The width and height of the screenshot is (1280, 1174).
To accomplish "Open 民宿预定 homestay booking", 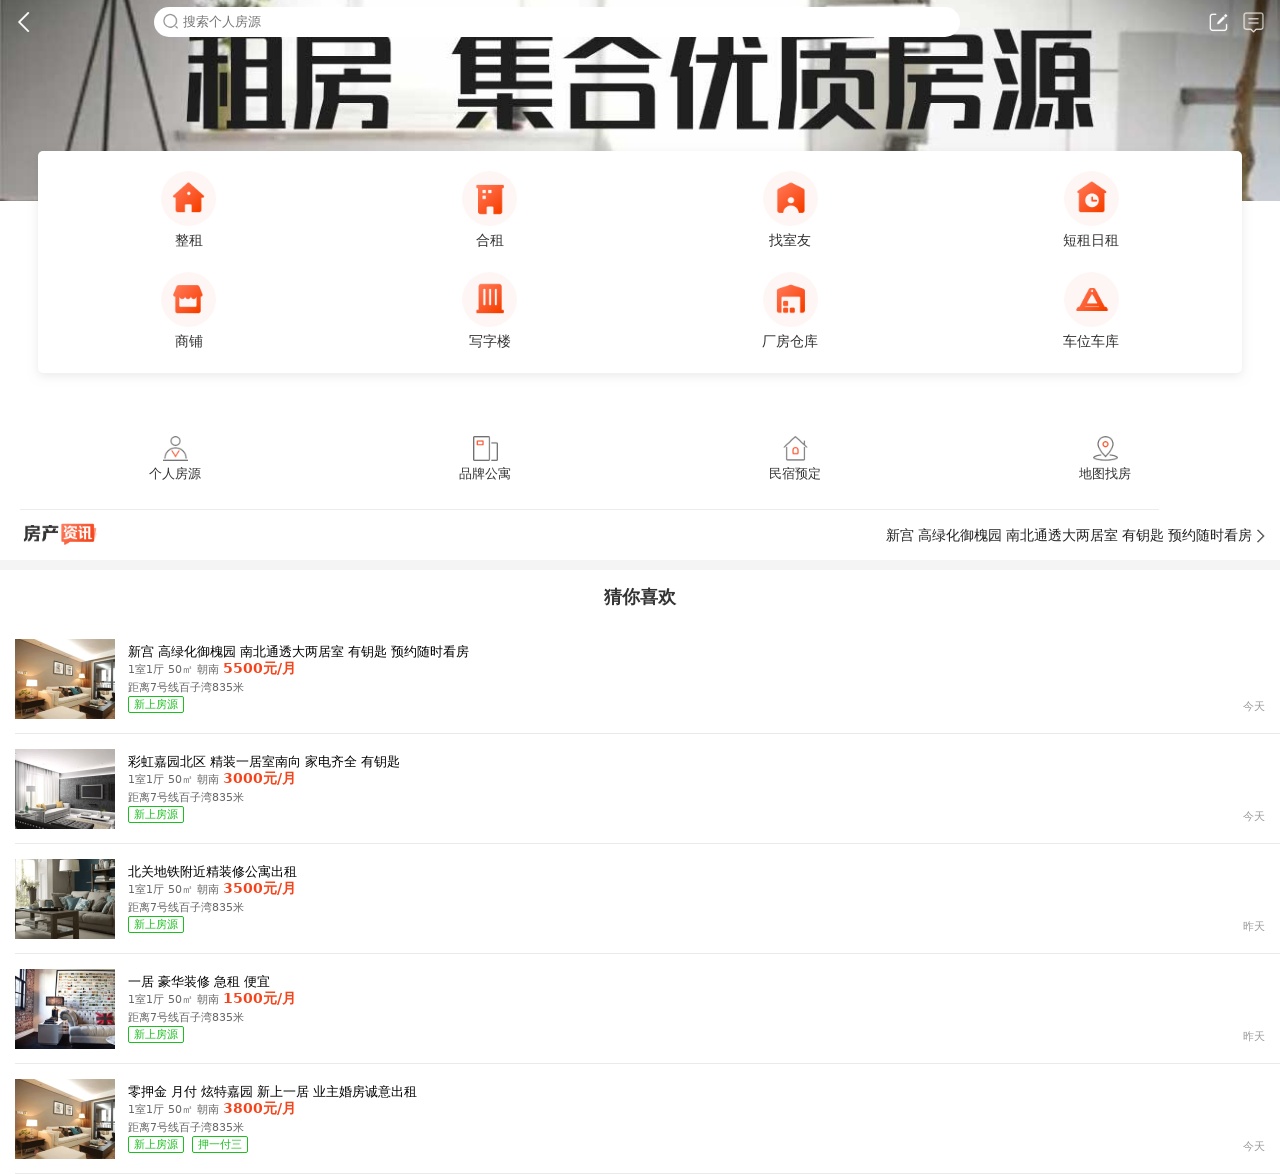I will (x=795, y=458).
